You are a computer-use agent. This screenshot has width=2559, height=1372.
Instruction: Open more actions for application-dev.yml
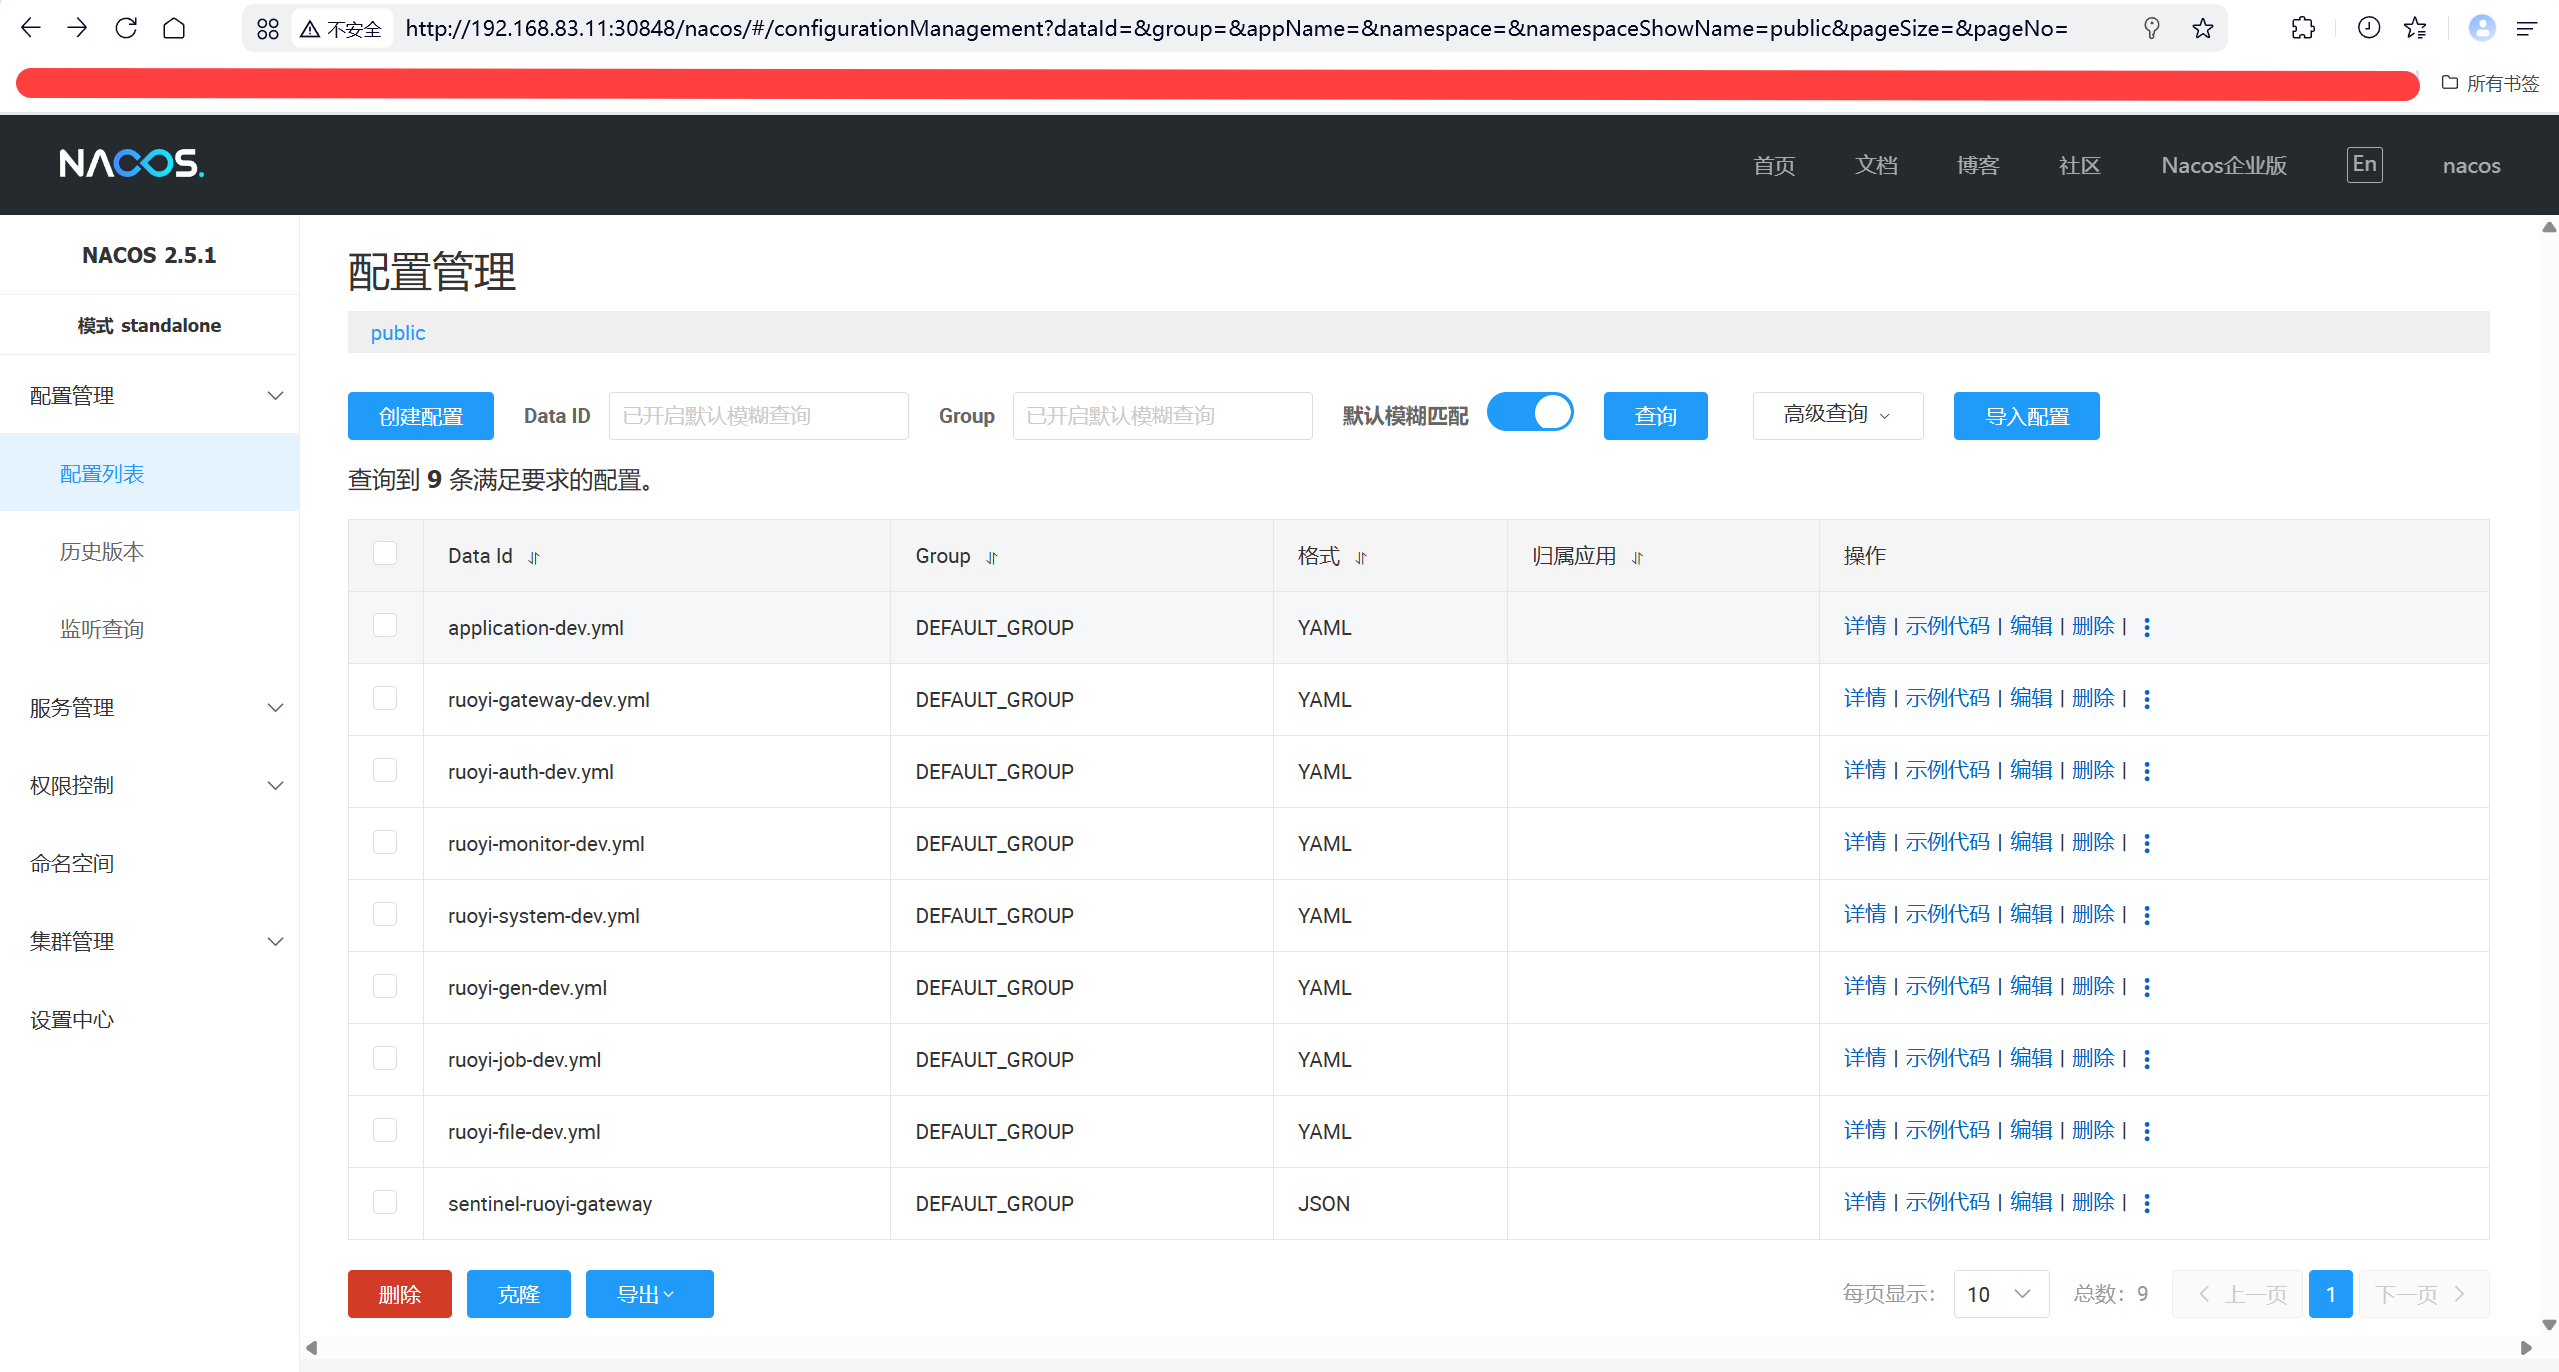point(2147,627)
